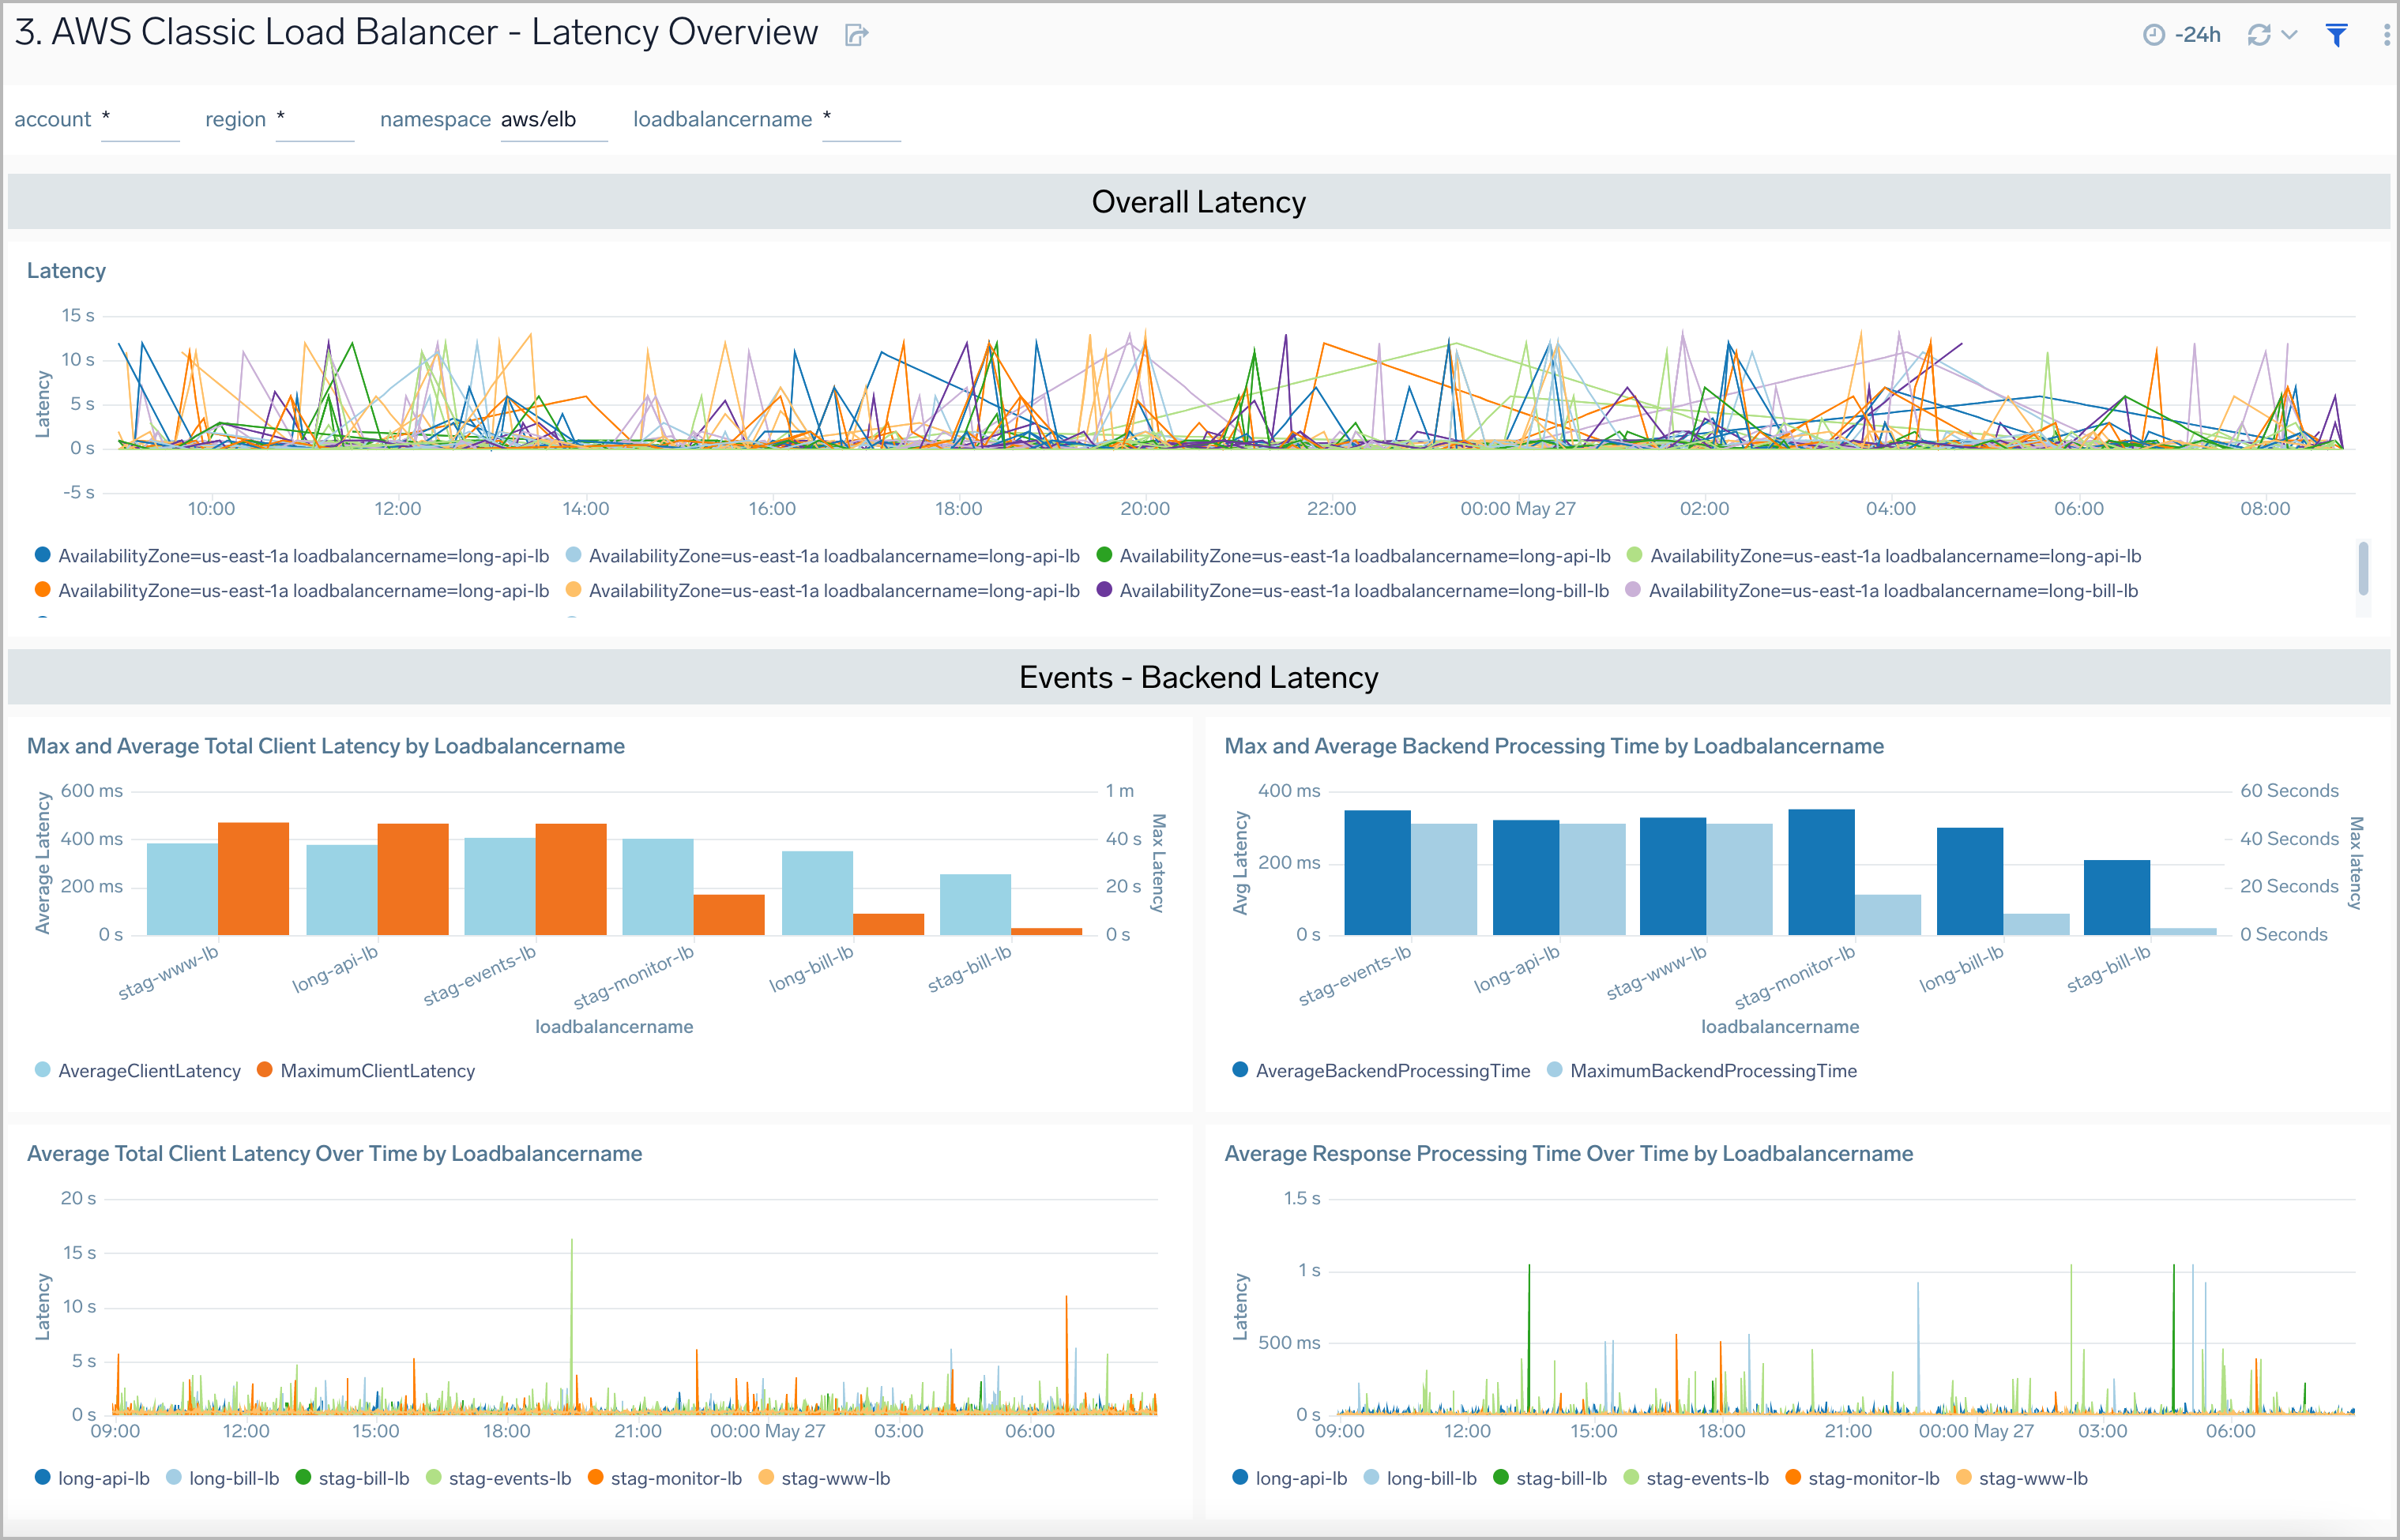This screenshot has width=2400, height=1540.
Task: Click the Events - Backend Latency section header
Action: coord(1199,678)
